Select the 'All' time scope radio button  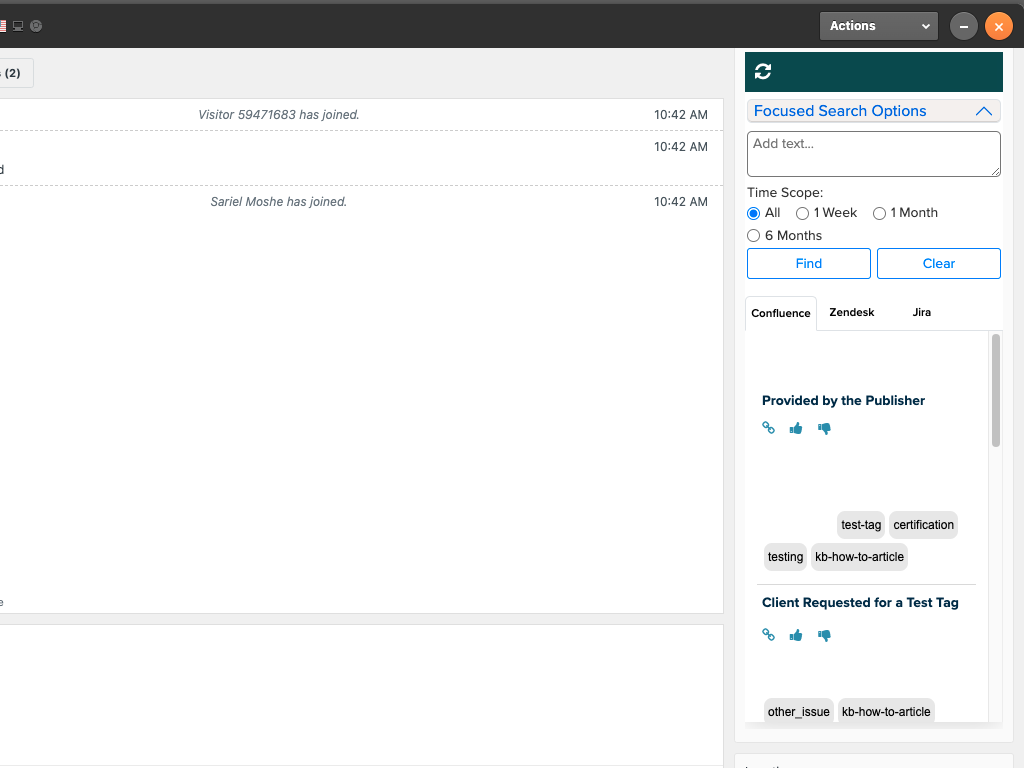[754, 213]
